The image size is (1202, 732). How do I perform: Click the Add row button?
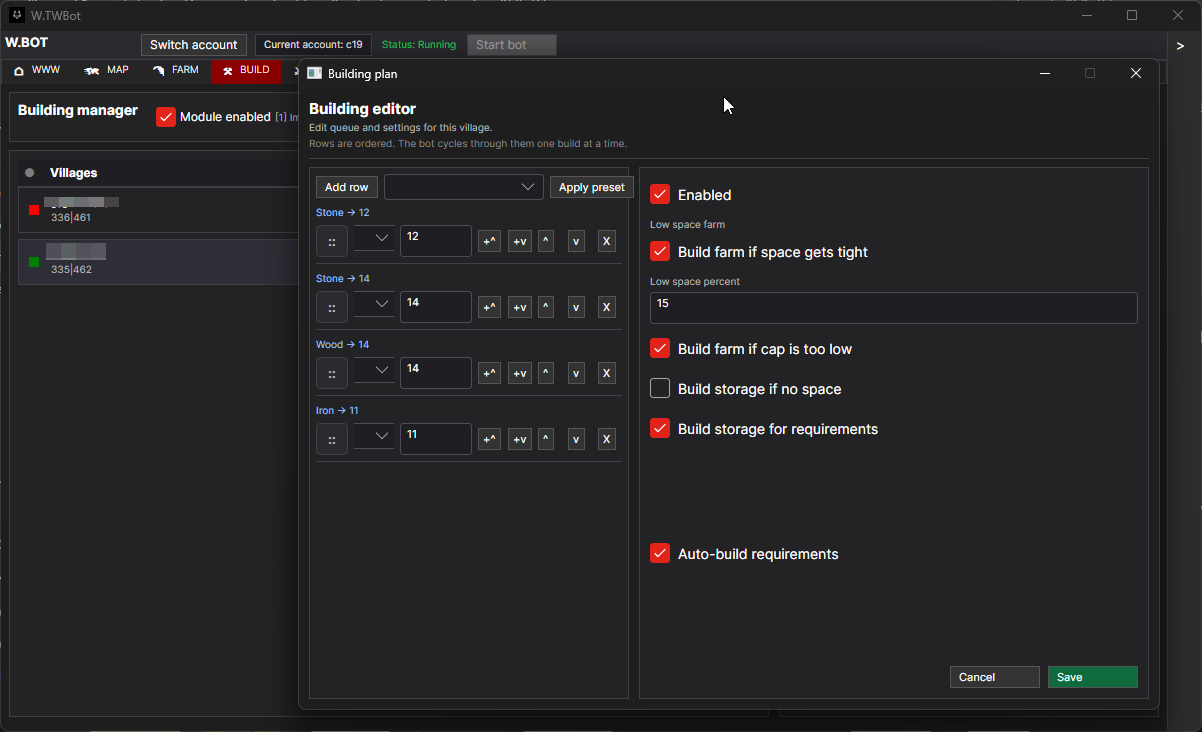[x=347, y=187]
